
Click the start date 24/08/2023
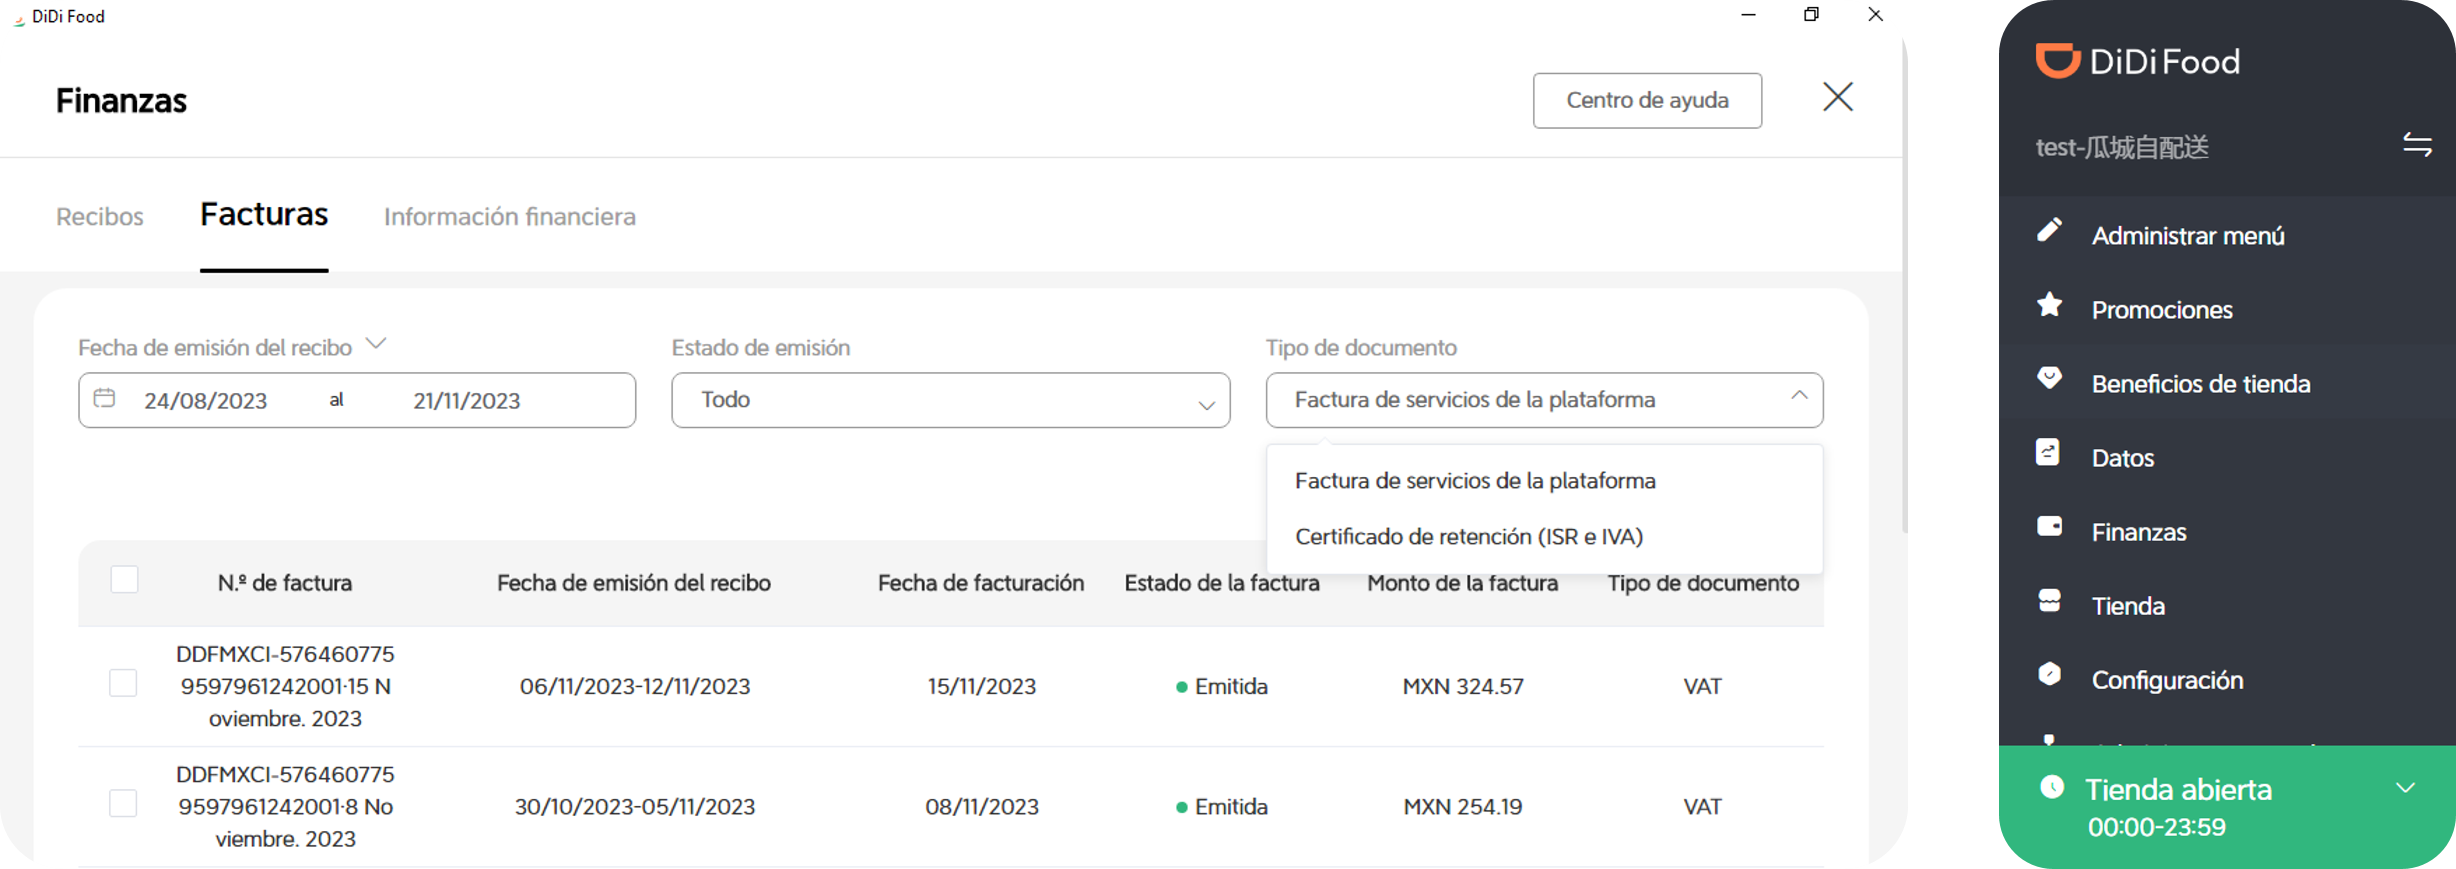pyautogui.click(x=205, y=401)
